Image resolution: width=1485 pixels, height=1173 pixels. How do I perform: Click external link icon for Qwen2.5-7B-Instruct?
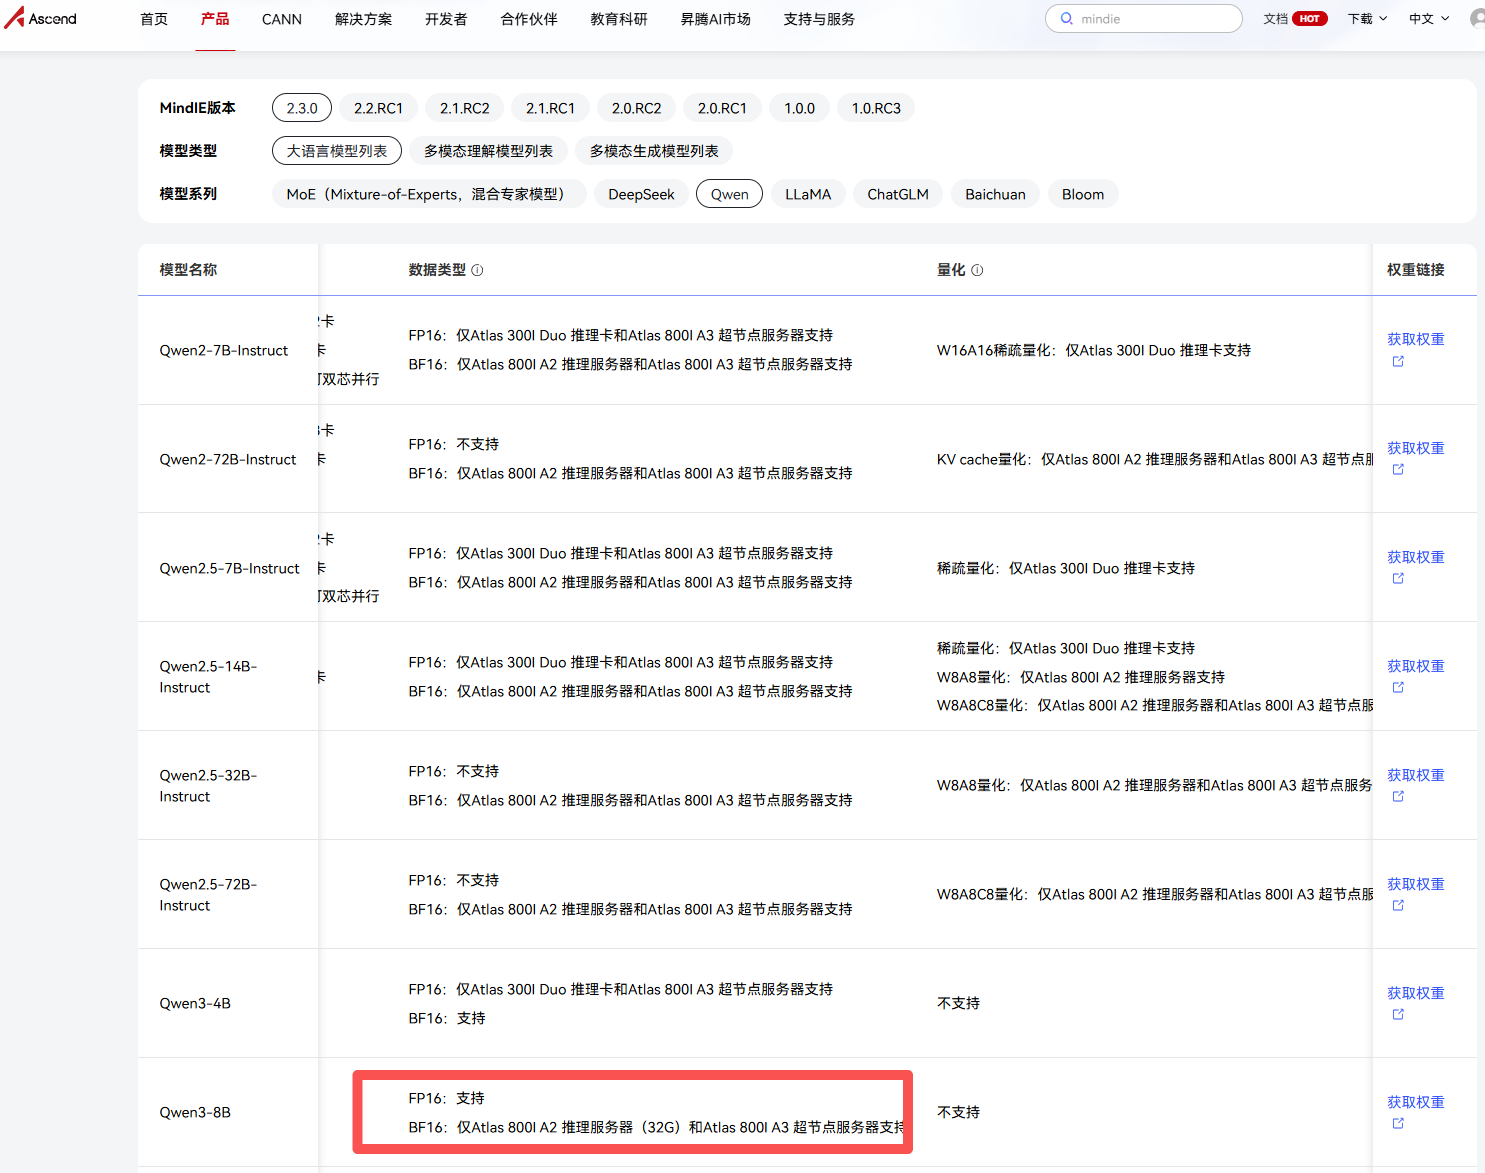pos(1398,578)
